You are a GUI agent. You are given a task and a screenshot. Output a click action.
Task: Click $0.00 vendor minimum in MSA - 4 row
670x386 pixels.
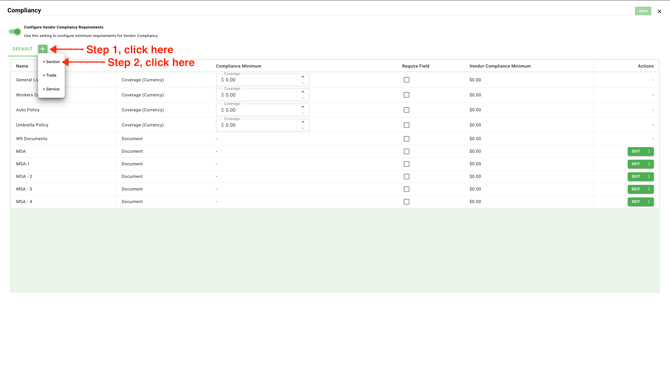point(475,202)
